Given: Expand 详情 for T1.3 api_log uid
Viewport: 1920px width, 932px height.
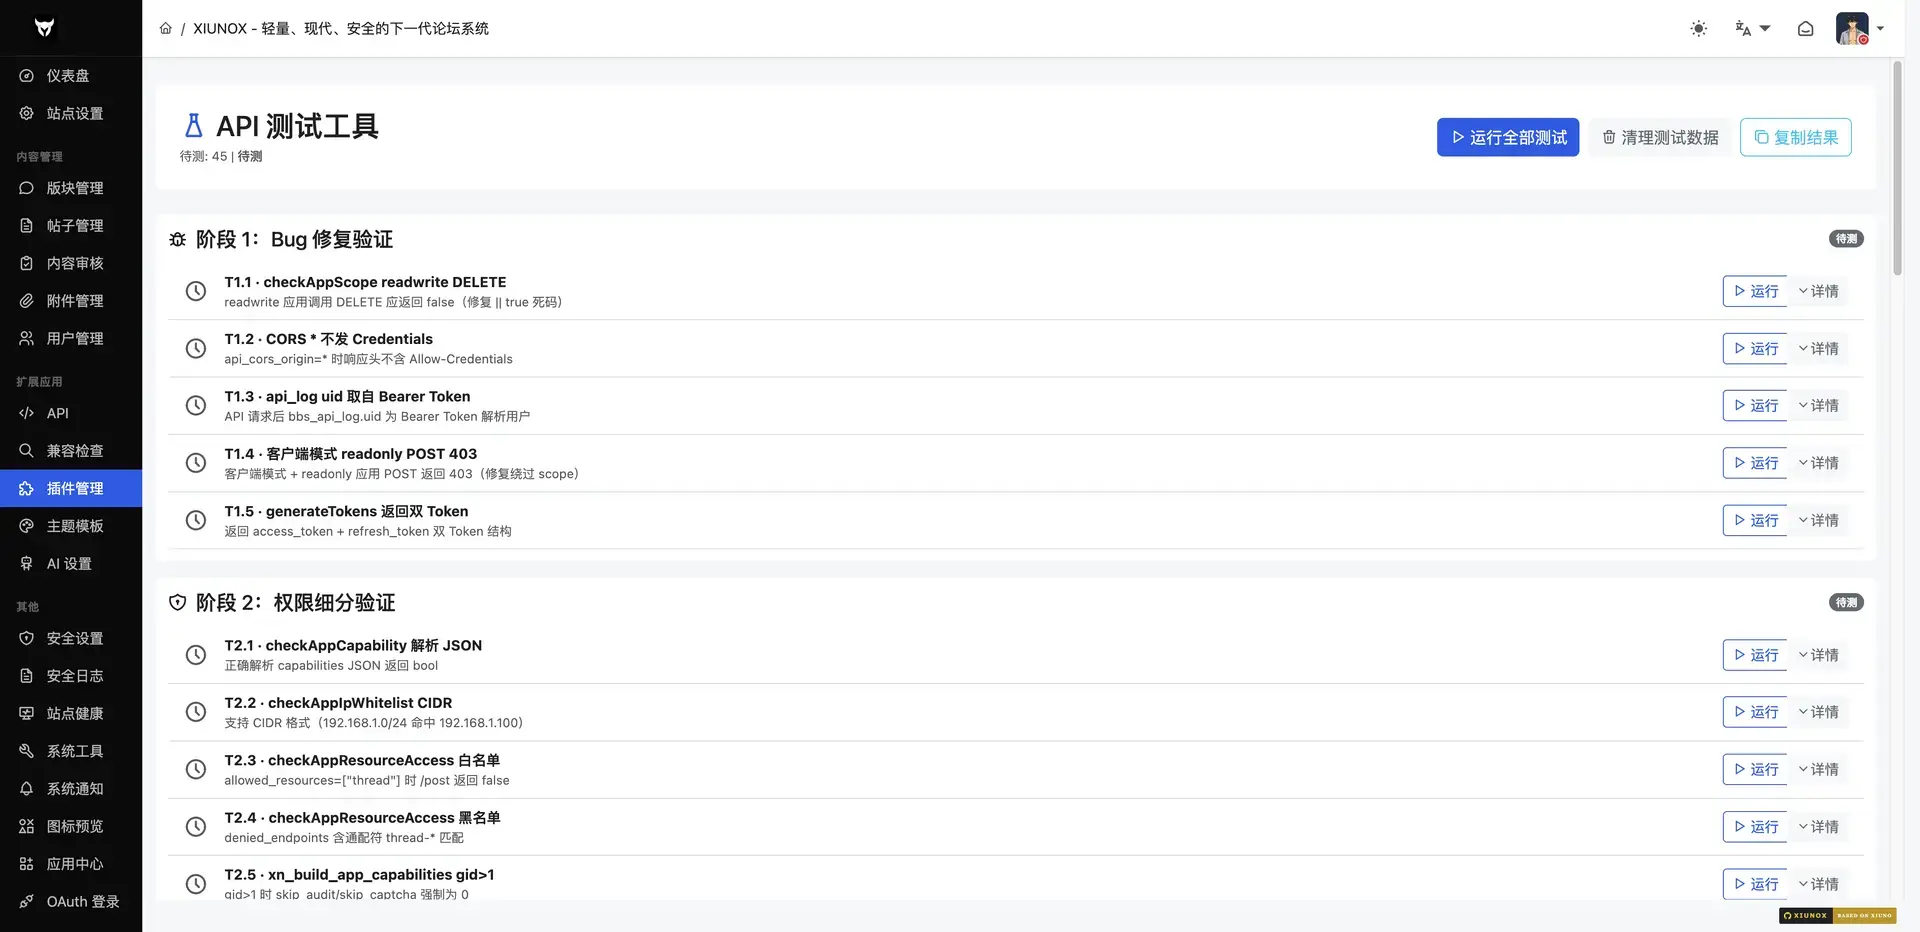Looking at the screenshot, I should point(1818,406).
